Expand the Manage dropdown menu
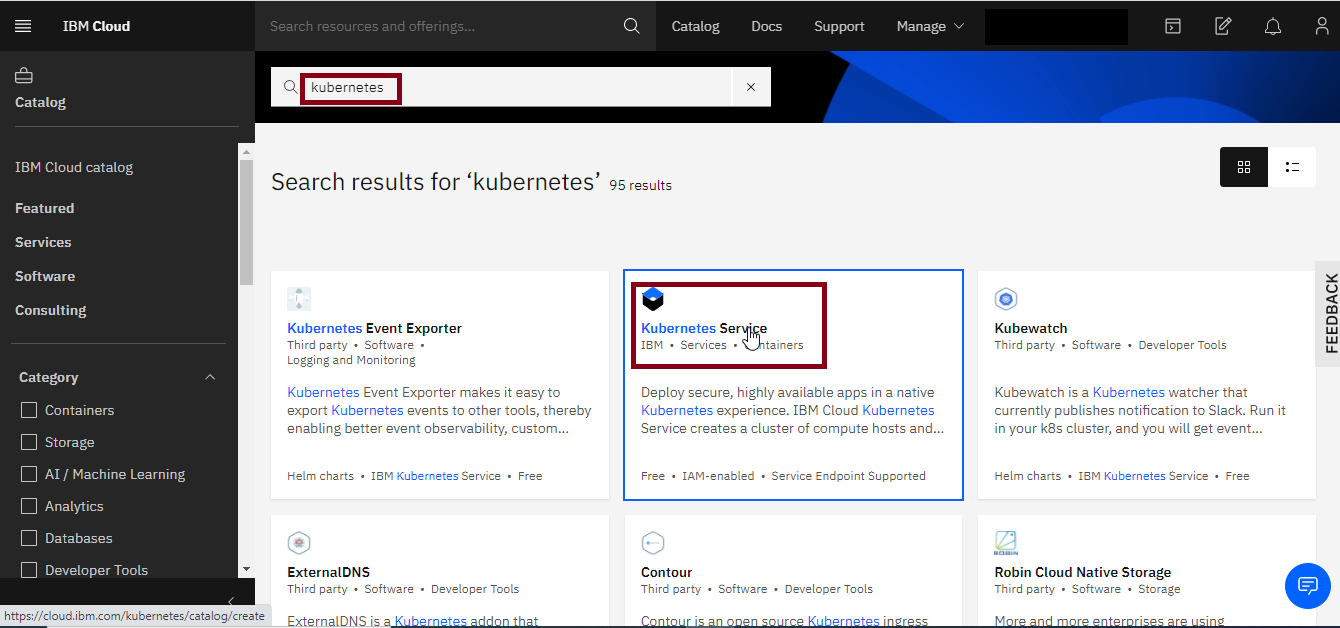The image size is (1340, 628). [x=930, y=26]
